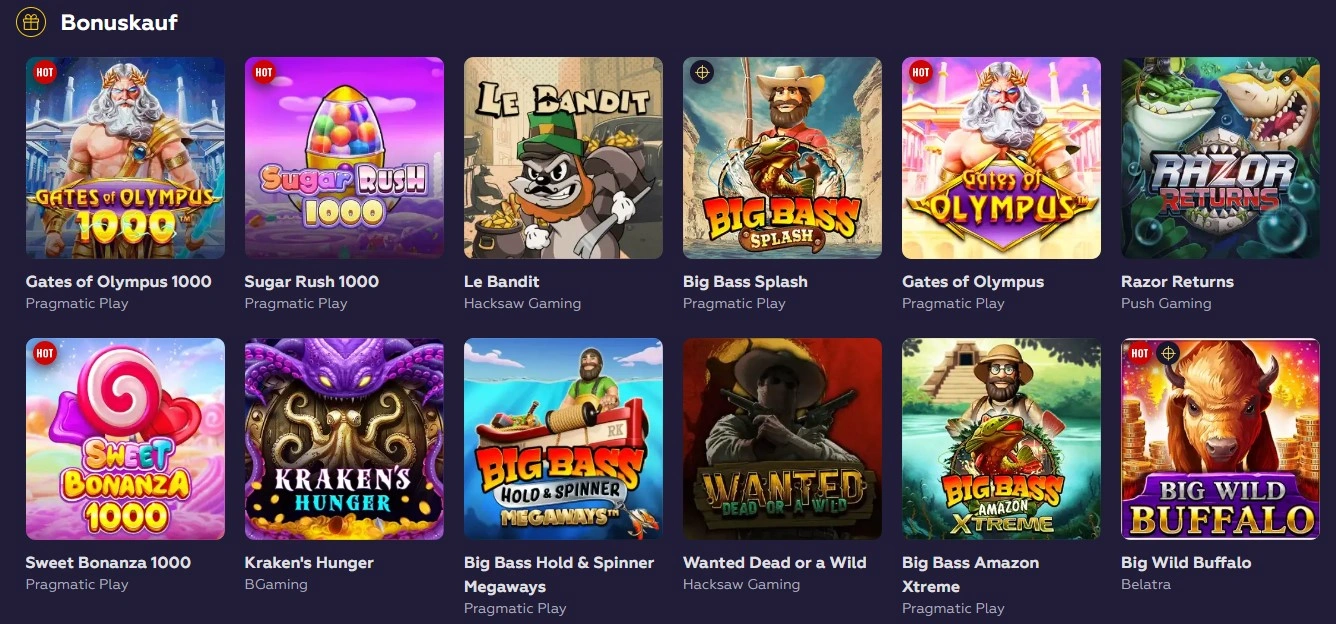Click Hacksaw Gaming provider under Le Bandit
1336x624 pixels.
(x=522, y=304)
